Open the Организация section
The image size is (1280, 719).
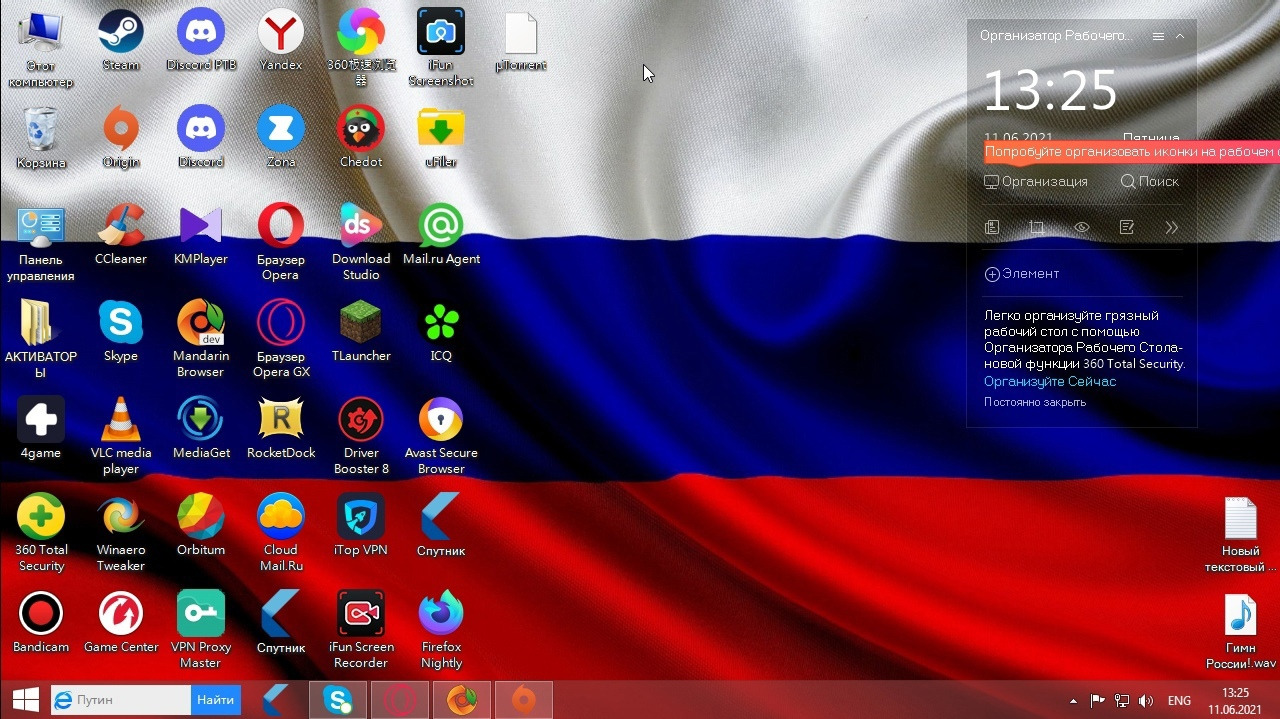click(1036, 182)
